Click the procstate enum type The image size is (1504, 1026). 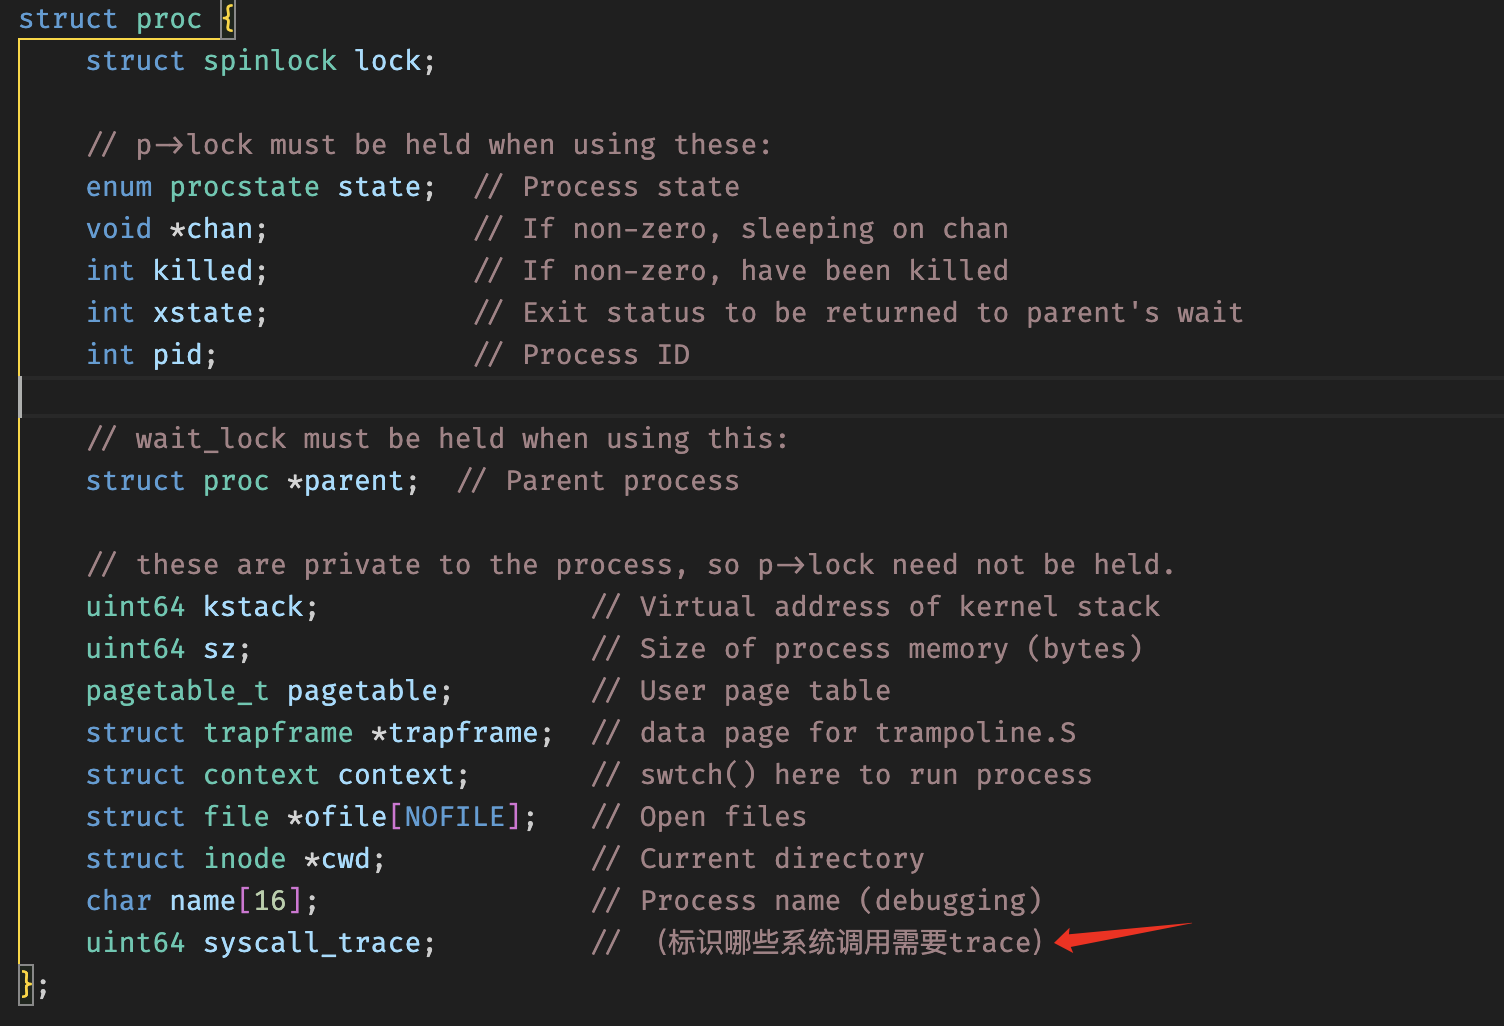pyautogui.click(x=244, y=187)
